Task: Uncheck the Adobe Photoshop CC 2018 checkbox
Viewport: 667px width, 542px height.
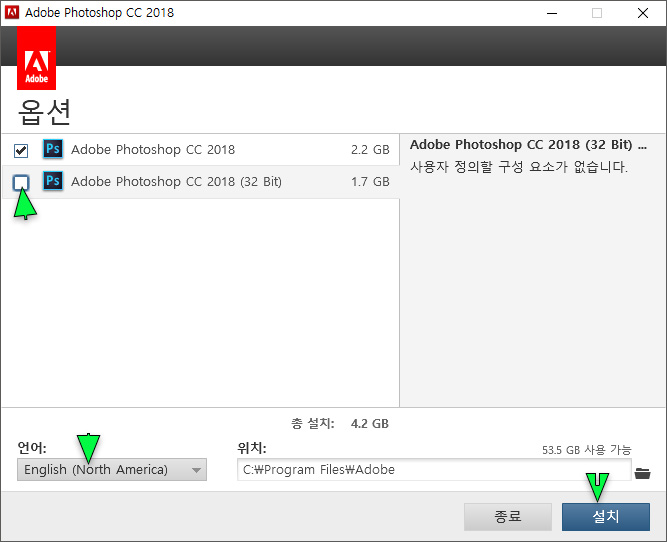Action: (21, 151)
